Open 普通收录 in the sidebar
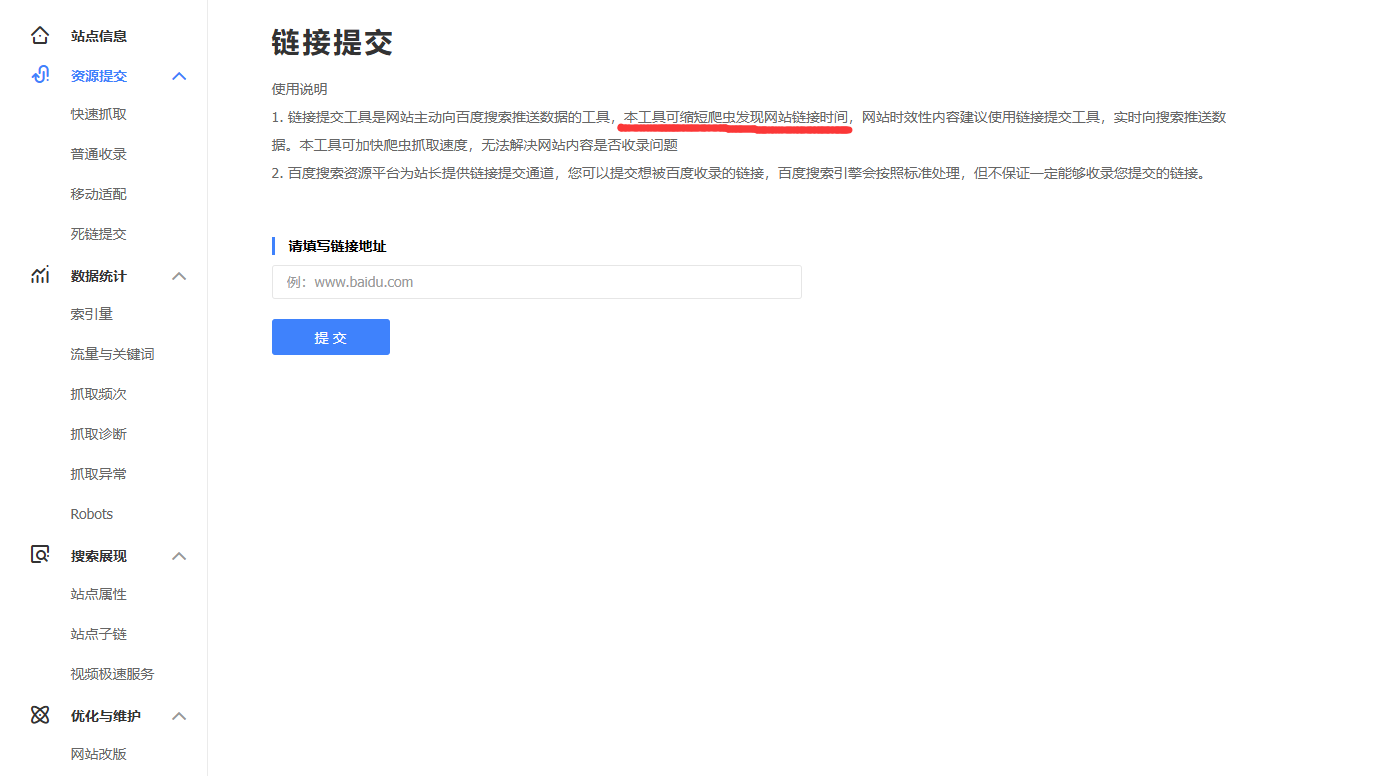 click(99, 154)
